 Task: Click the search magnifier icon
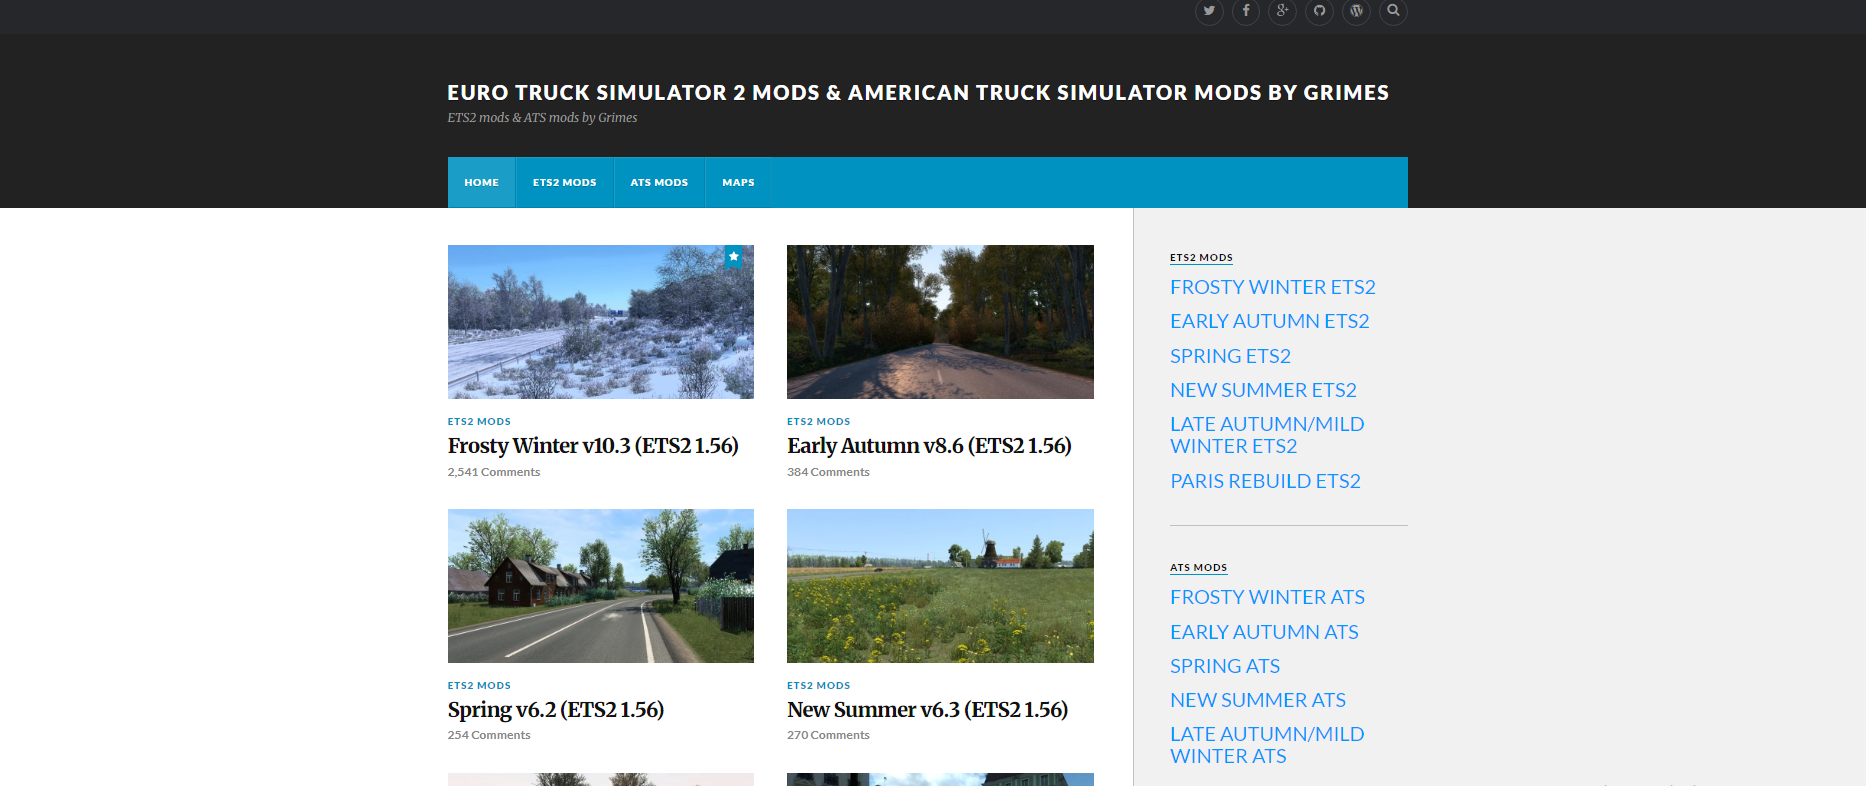[x=1393, y=11]
